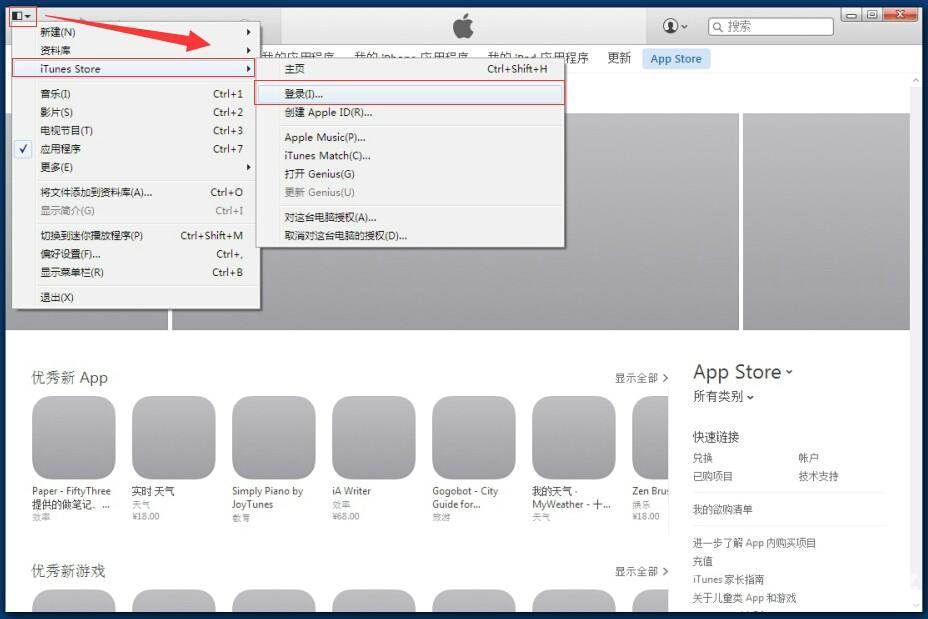Select 对这台电脑授权(A)... menu item
Image resolution: width=928 pixels, height=619 pixels.
330,217
